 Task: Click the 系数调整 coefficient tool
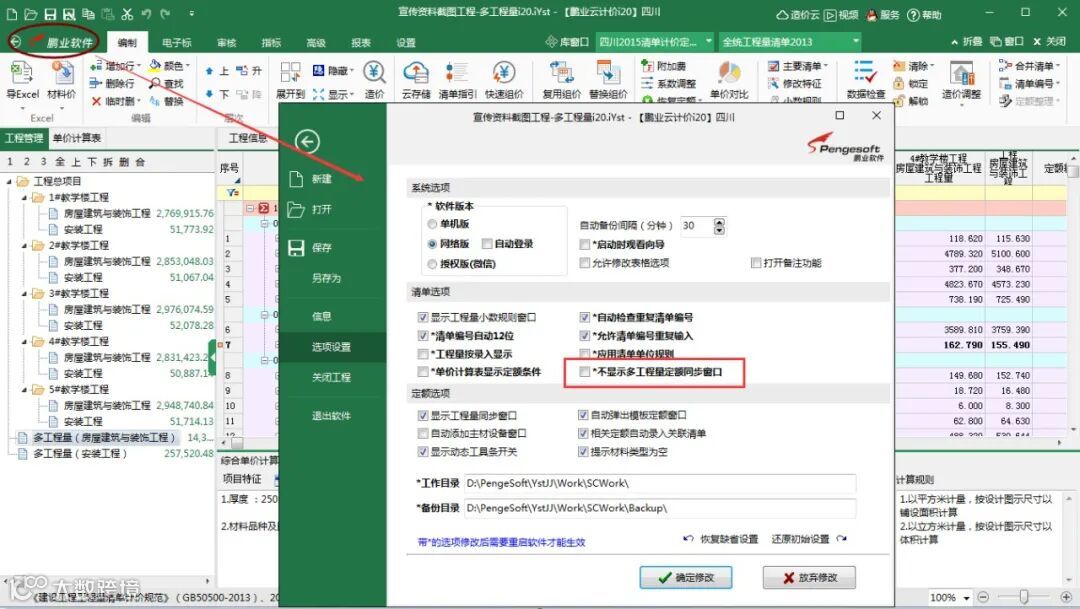(668, 83)
